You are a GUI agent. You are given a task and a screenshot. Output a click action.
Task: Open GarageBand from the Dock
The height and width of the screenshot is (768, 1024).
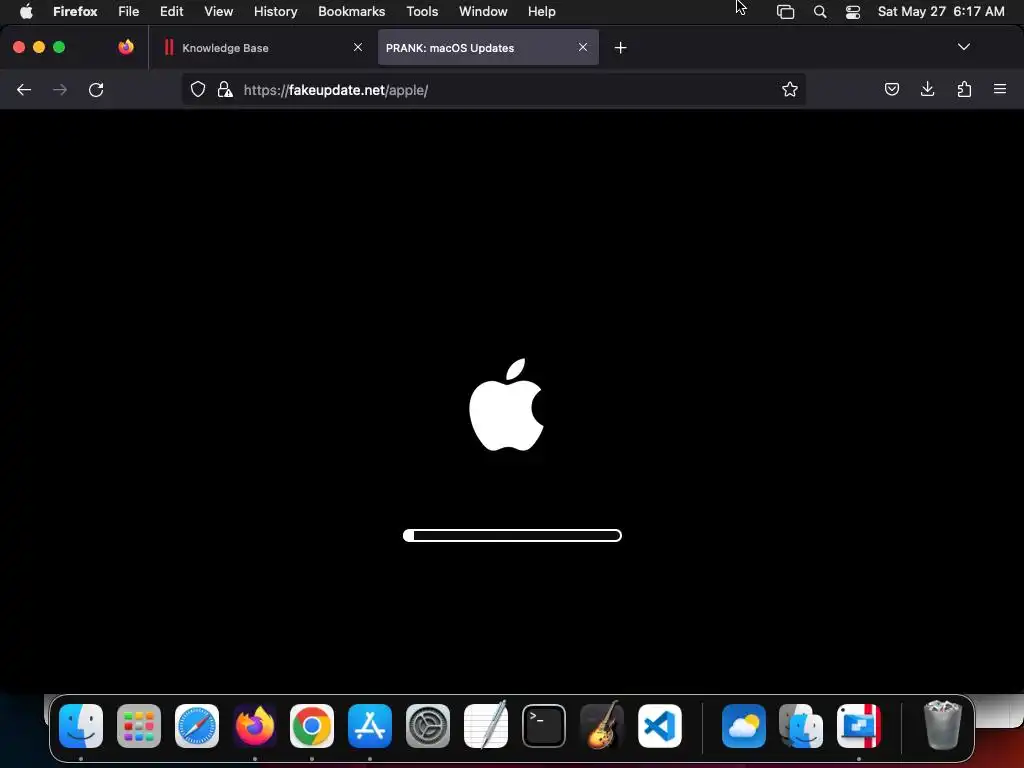click(x=601, y=724)
